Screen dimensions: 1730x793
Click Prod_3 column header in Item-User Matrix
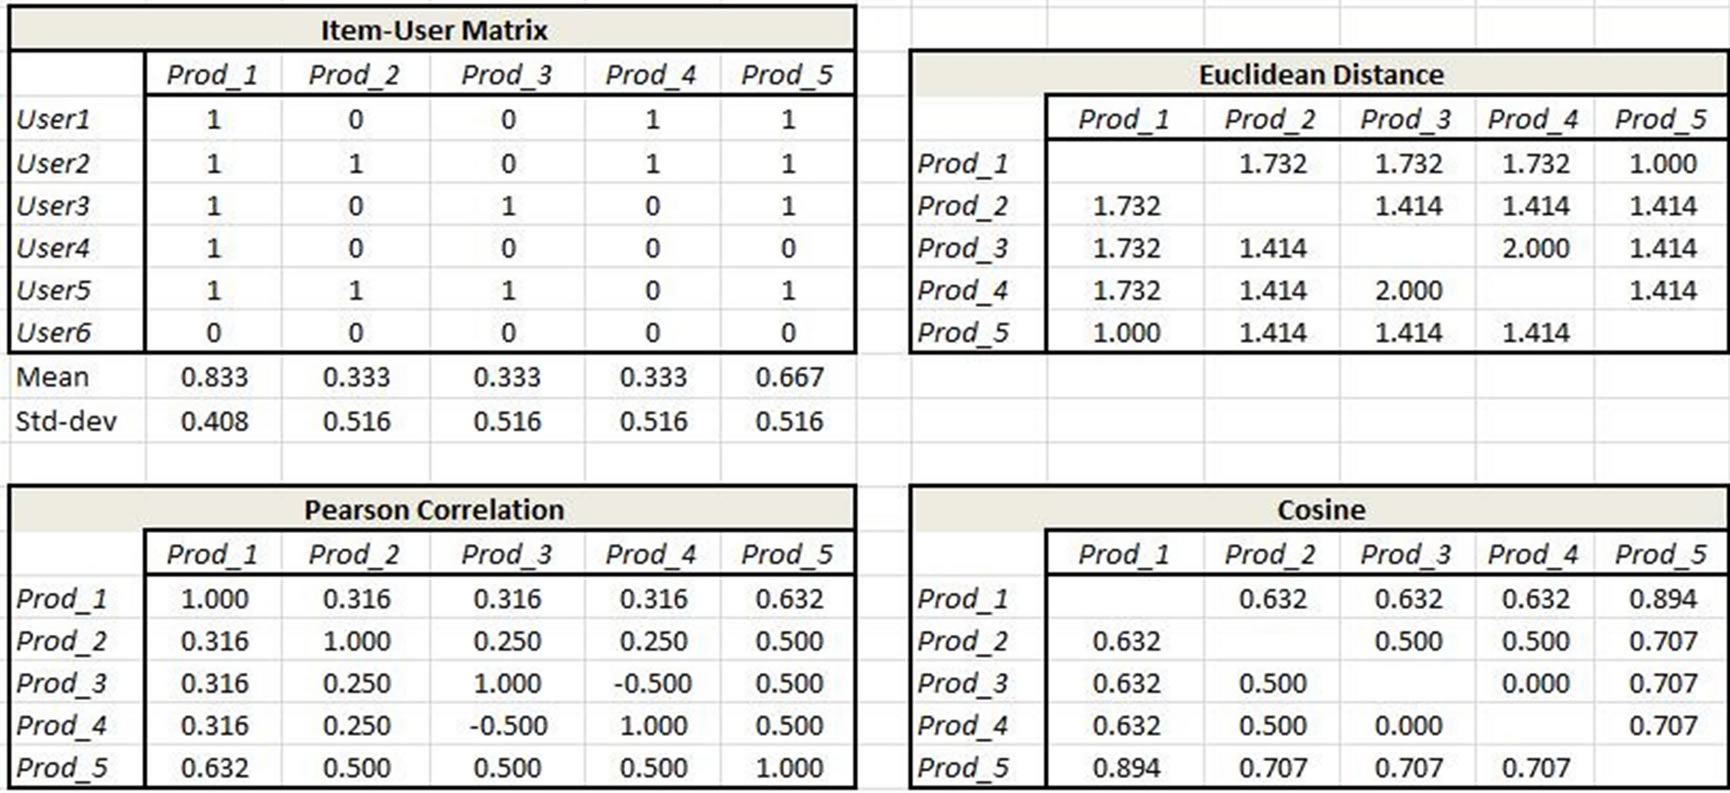[x=506, y=75]
